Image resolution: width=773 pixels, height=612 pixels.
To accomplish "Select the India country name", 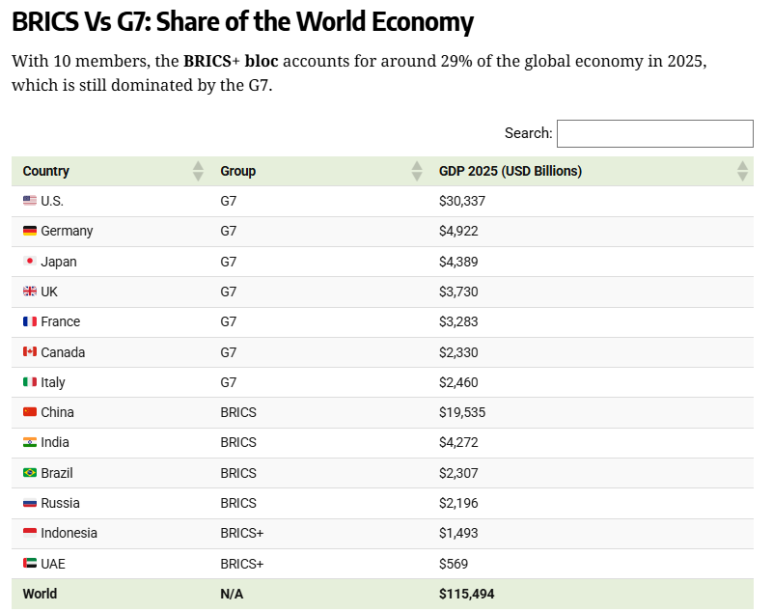I will point(55,442).
